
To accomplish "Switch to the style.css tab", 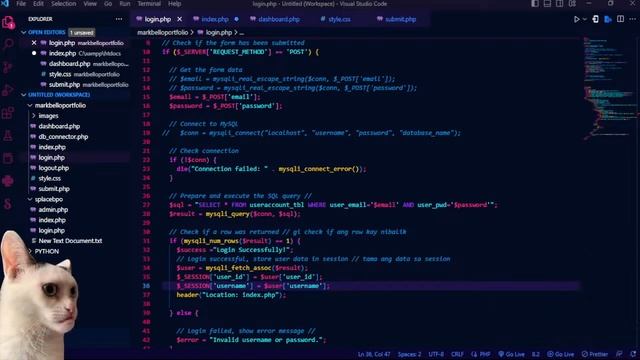I will (339, 19).
